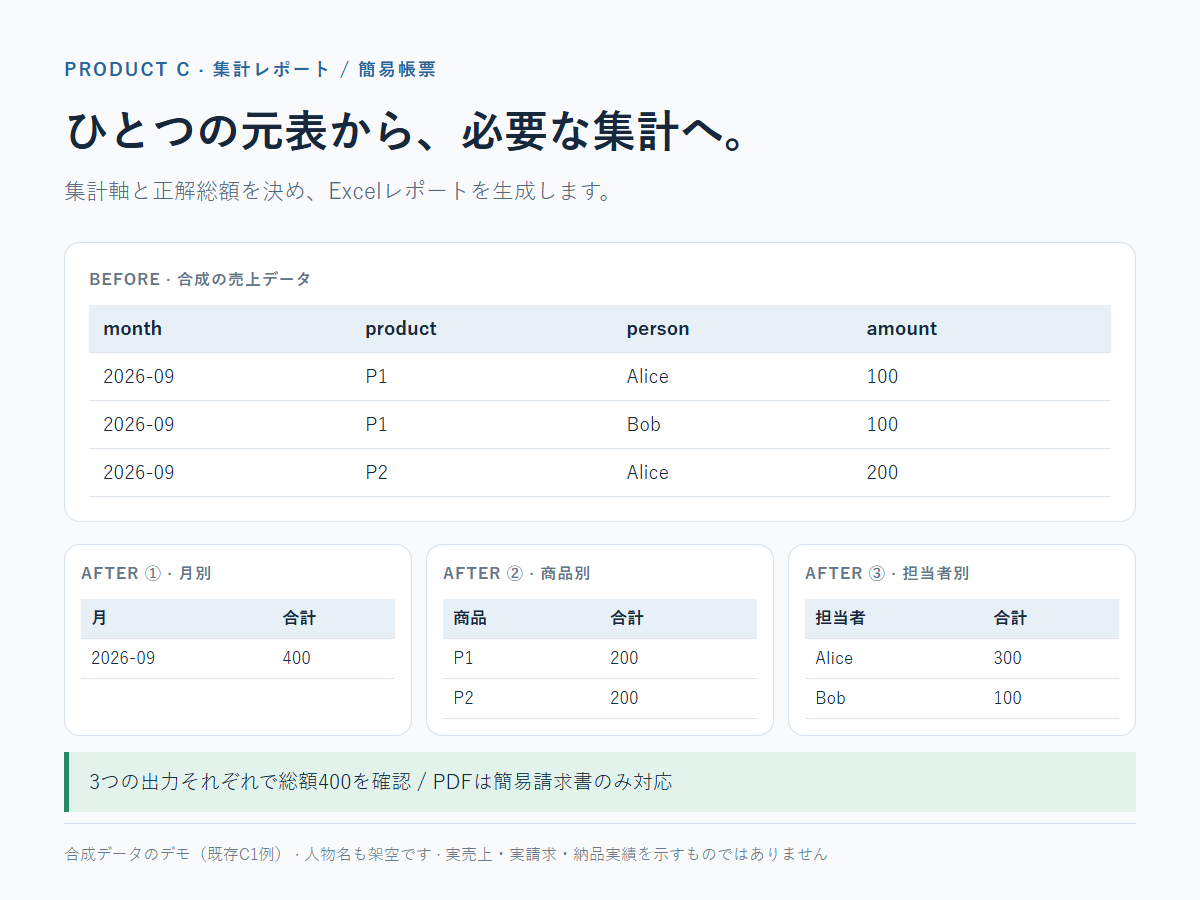
Task: Select the 'month' column header
Action: (132, 328)
